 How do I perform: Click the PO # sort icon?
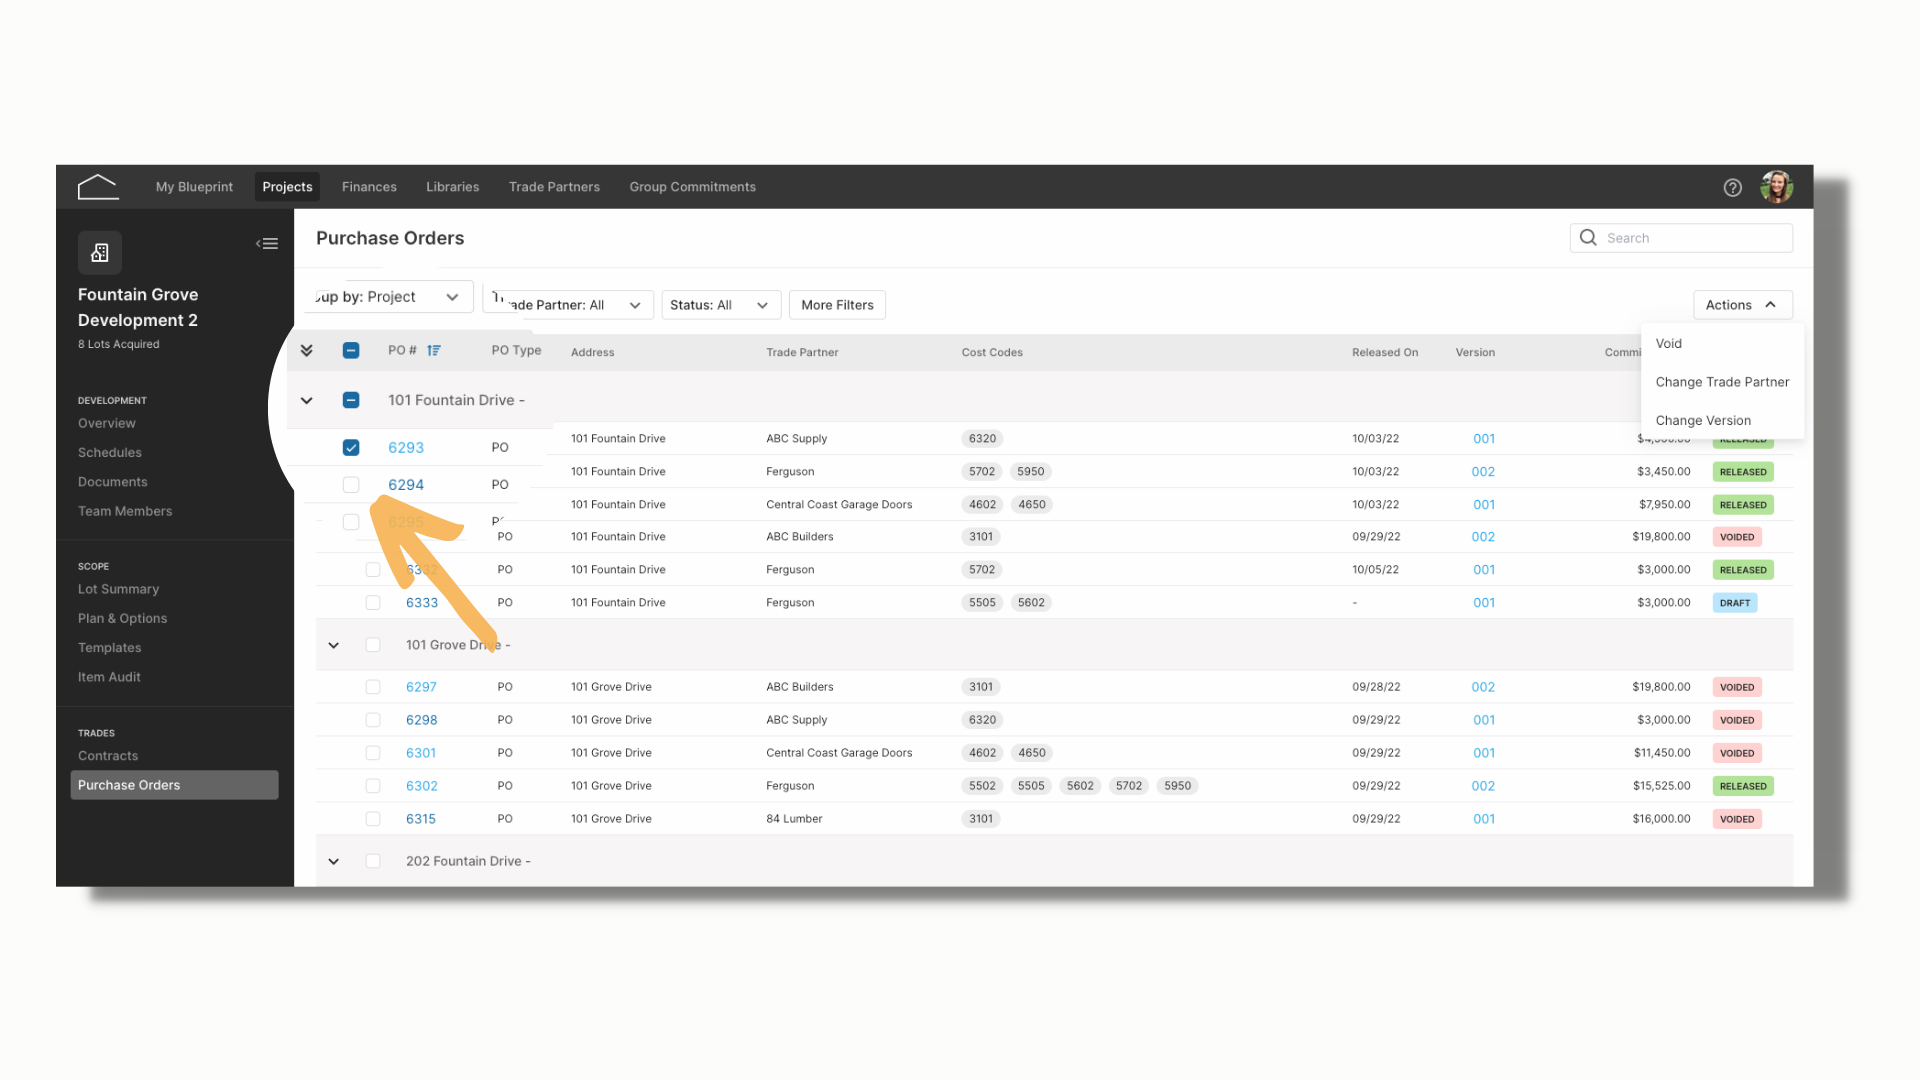(x=434, y=351)
